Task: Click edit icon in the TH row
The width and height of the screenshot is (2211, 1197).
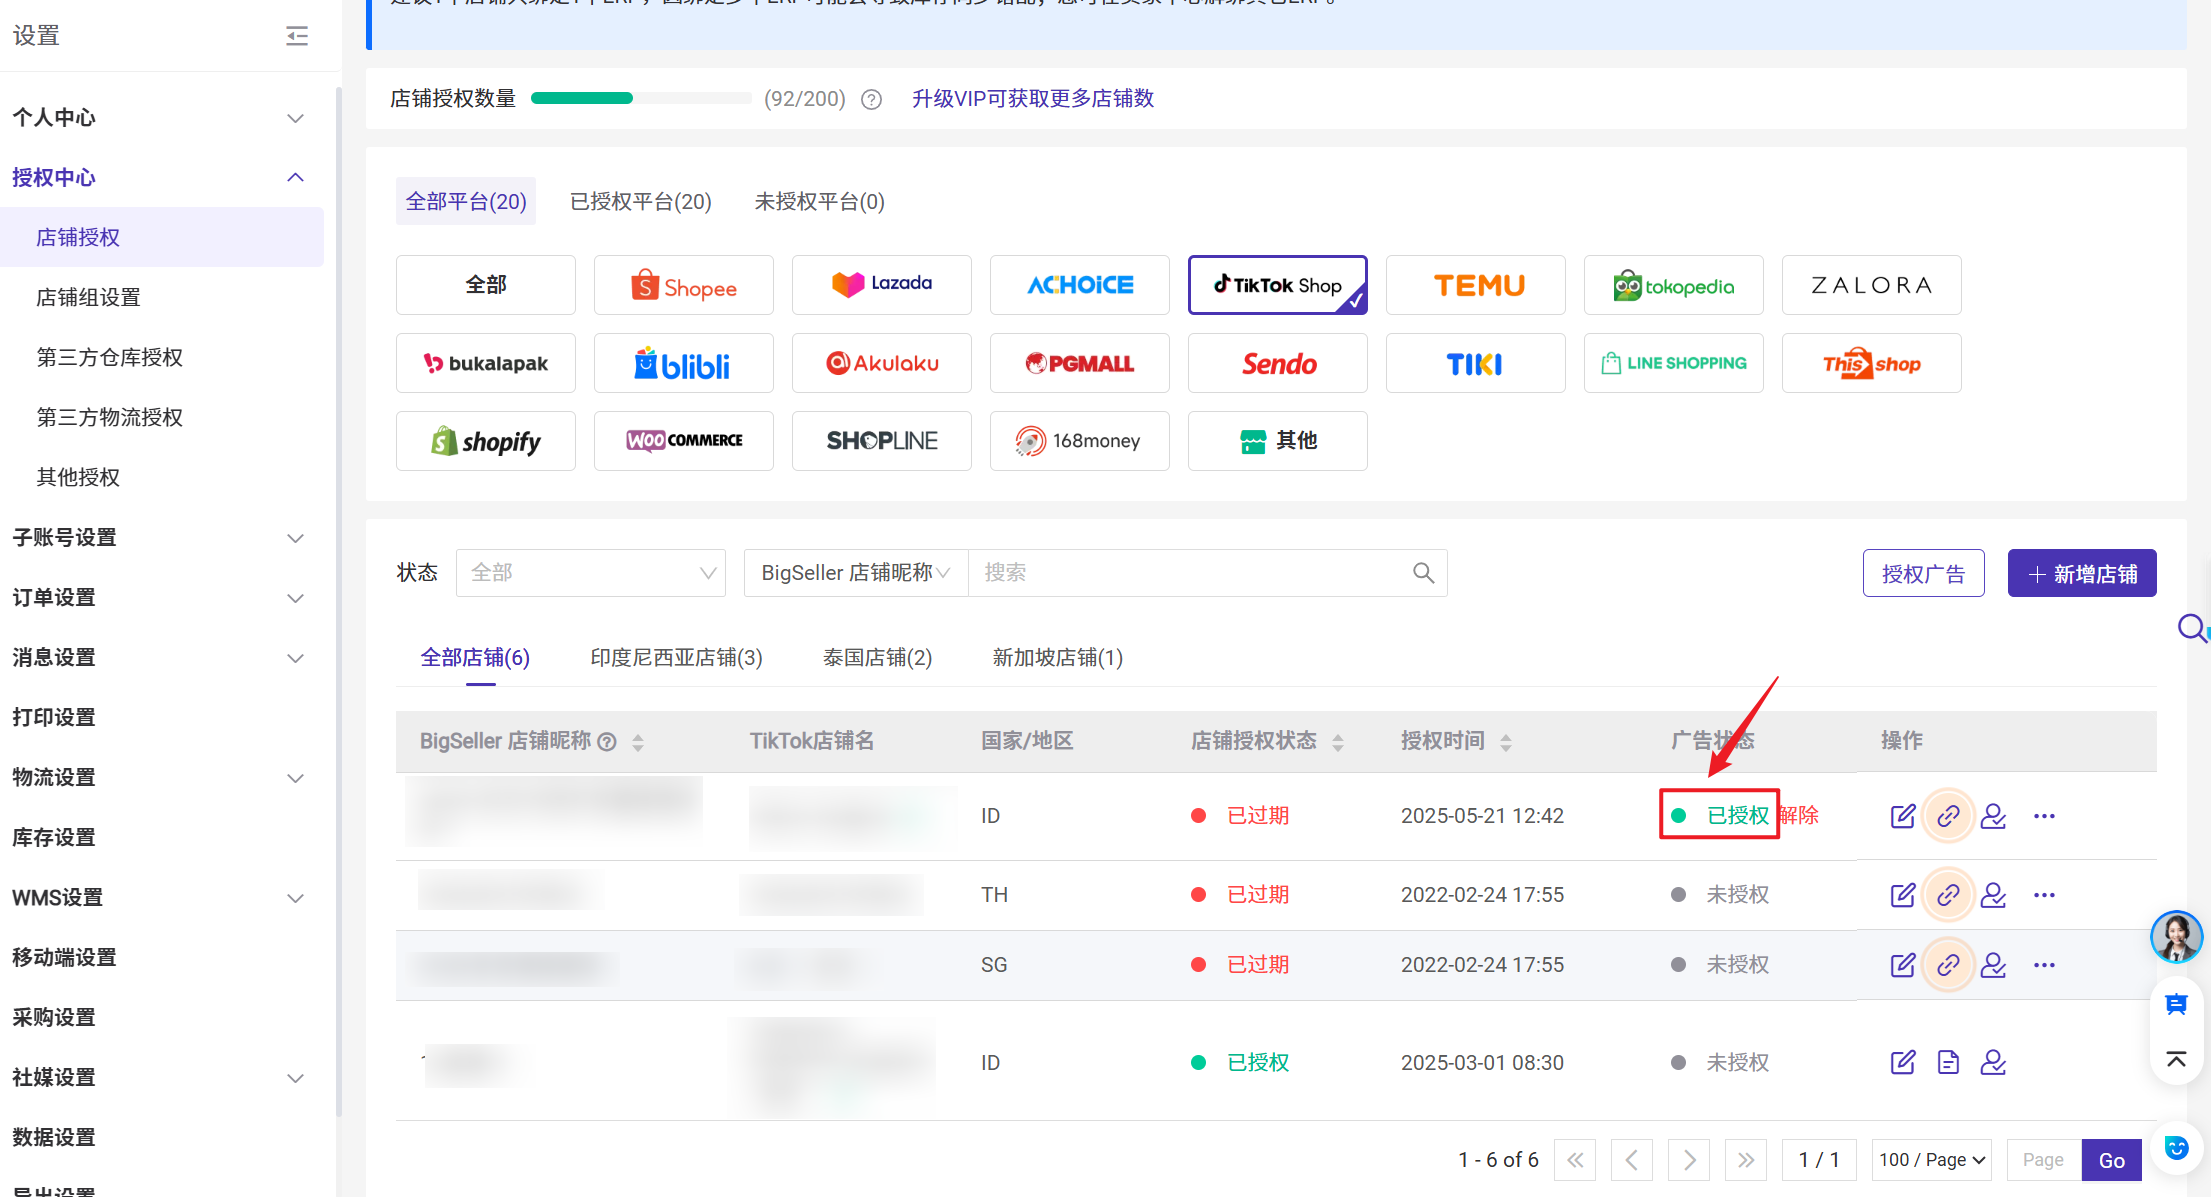Action: click(x=1903, y=895)
